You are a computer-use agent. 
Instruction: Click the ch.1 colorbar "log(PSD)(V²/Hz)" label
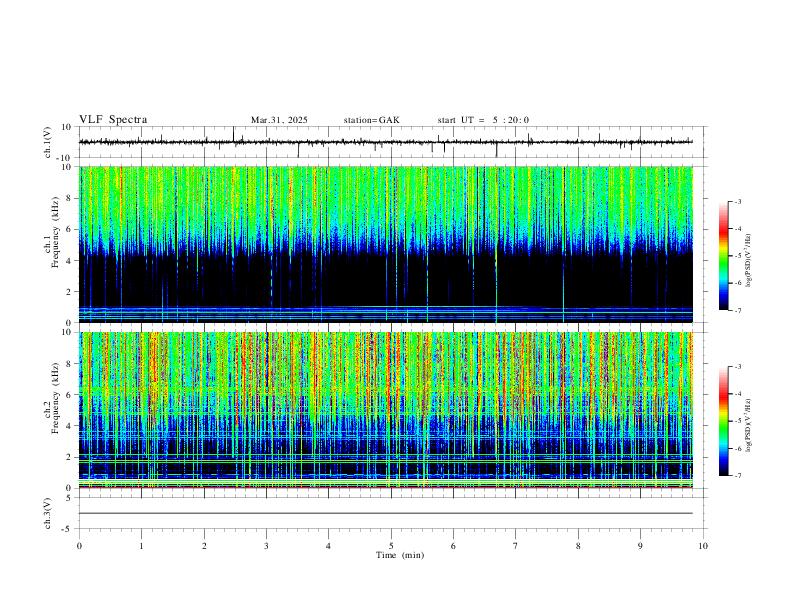pos(749,260)
